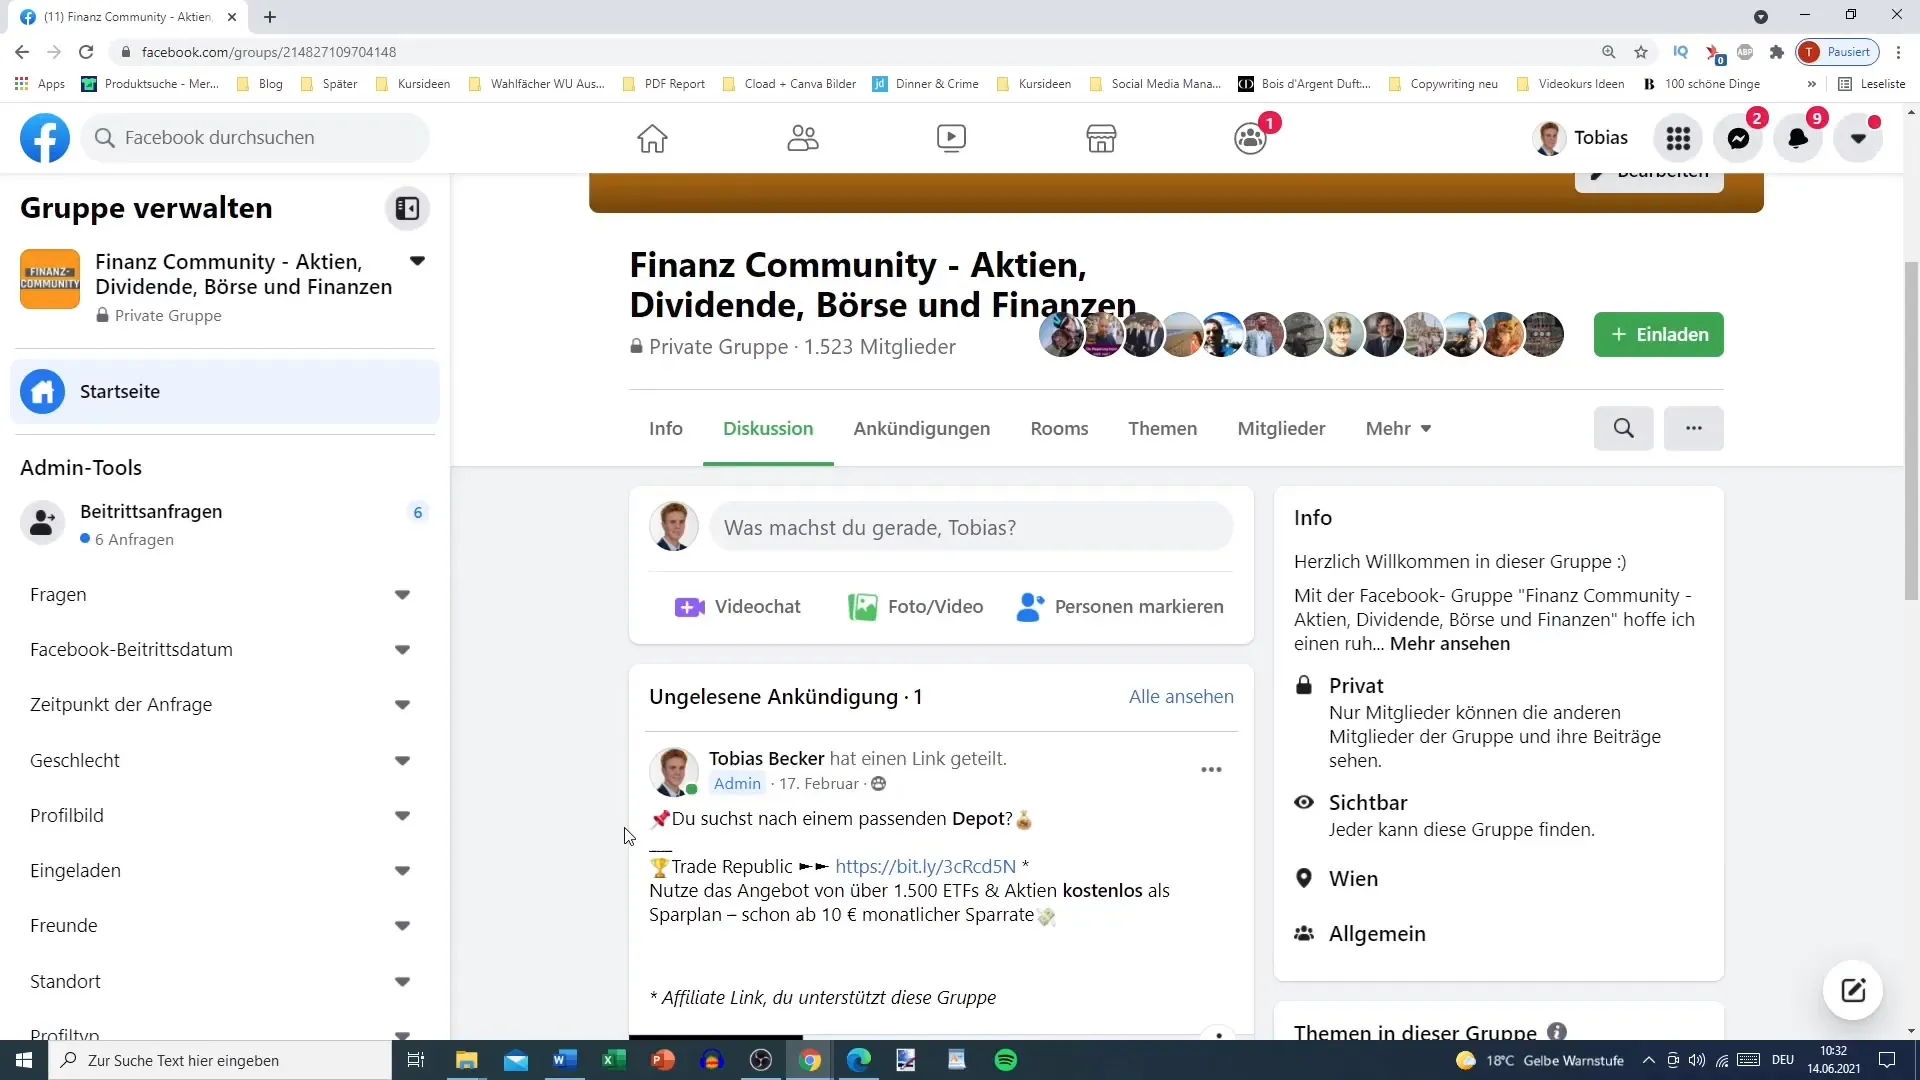
Task: Click the Notifications bell icon
Action: point(1797,136)
